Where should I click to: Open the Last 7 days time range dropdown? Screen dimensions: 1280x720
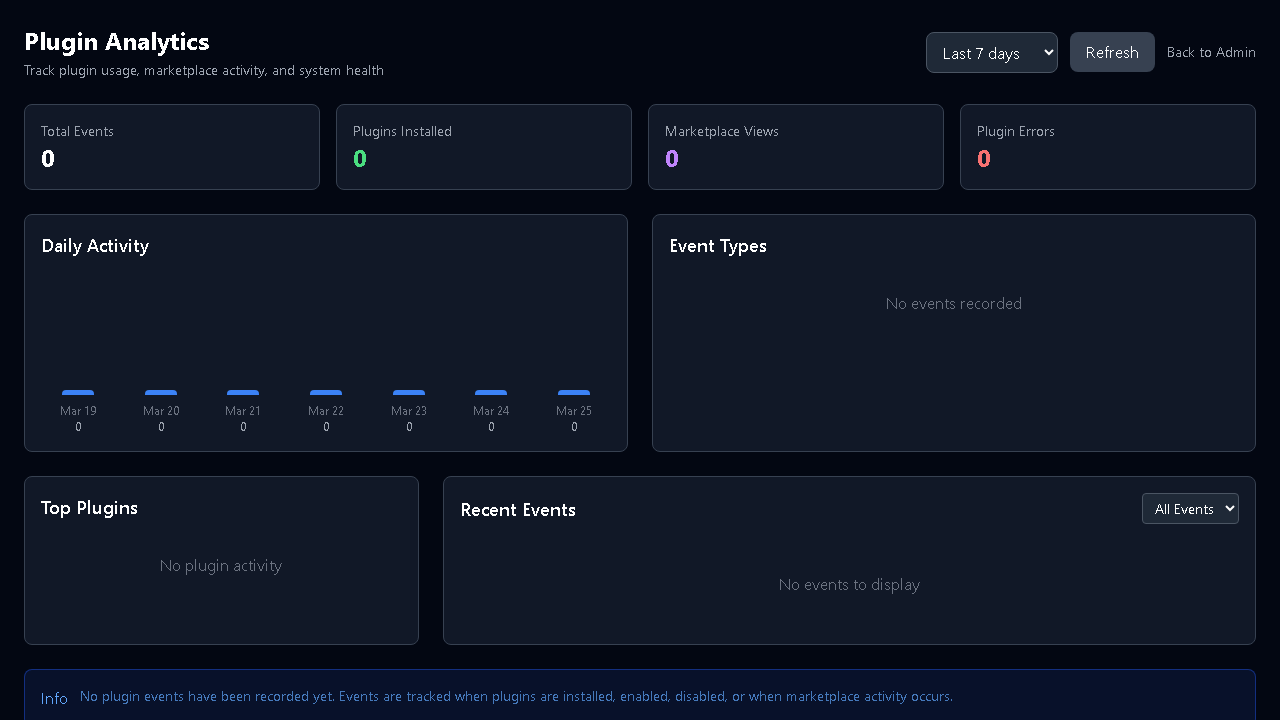pos(991,52)
